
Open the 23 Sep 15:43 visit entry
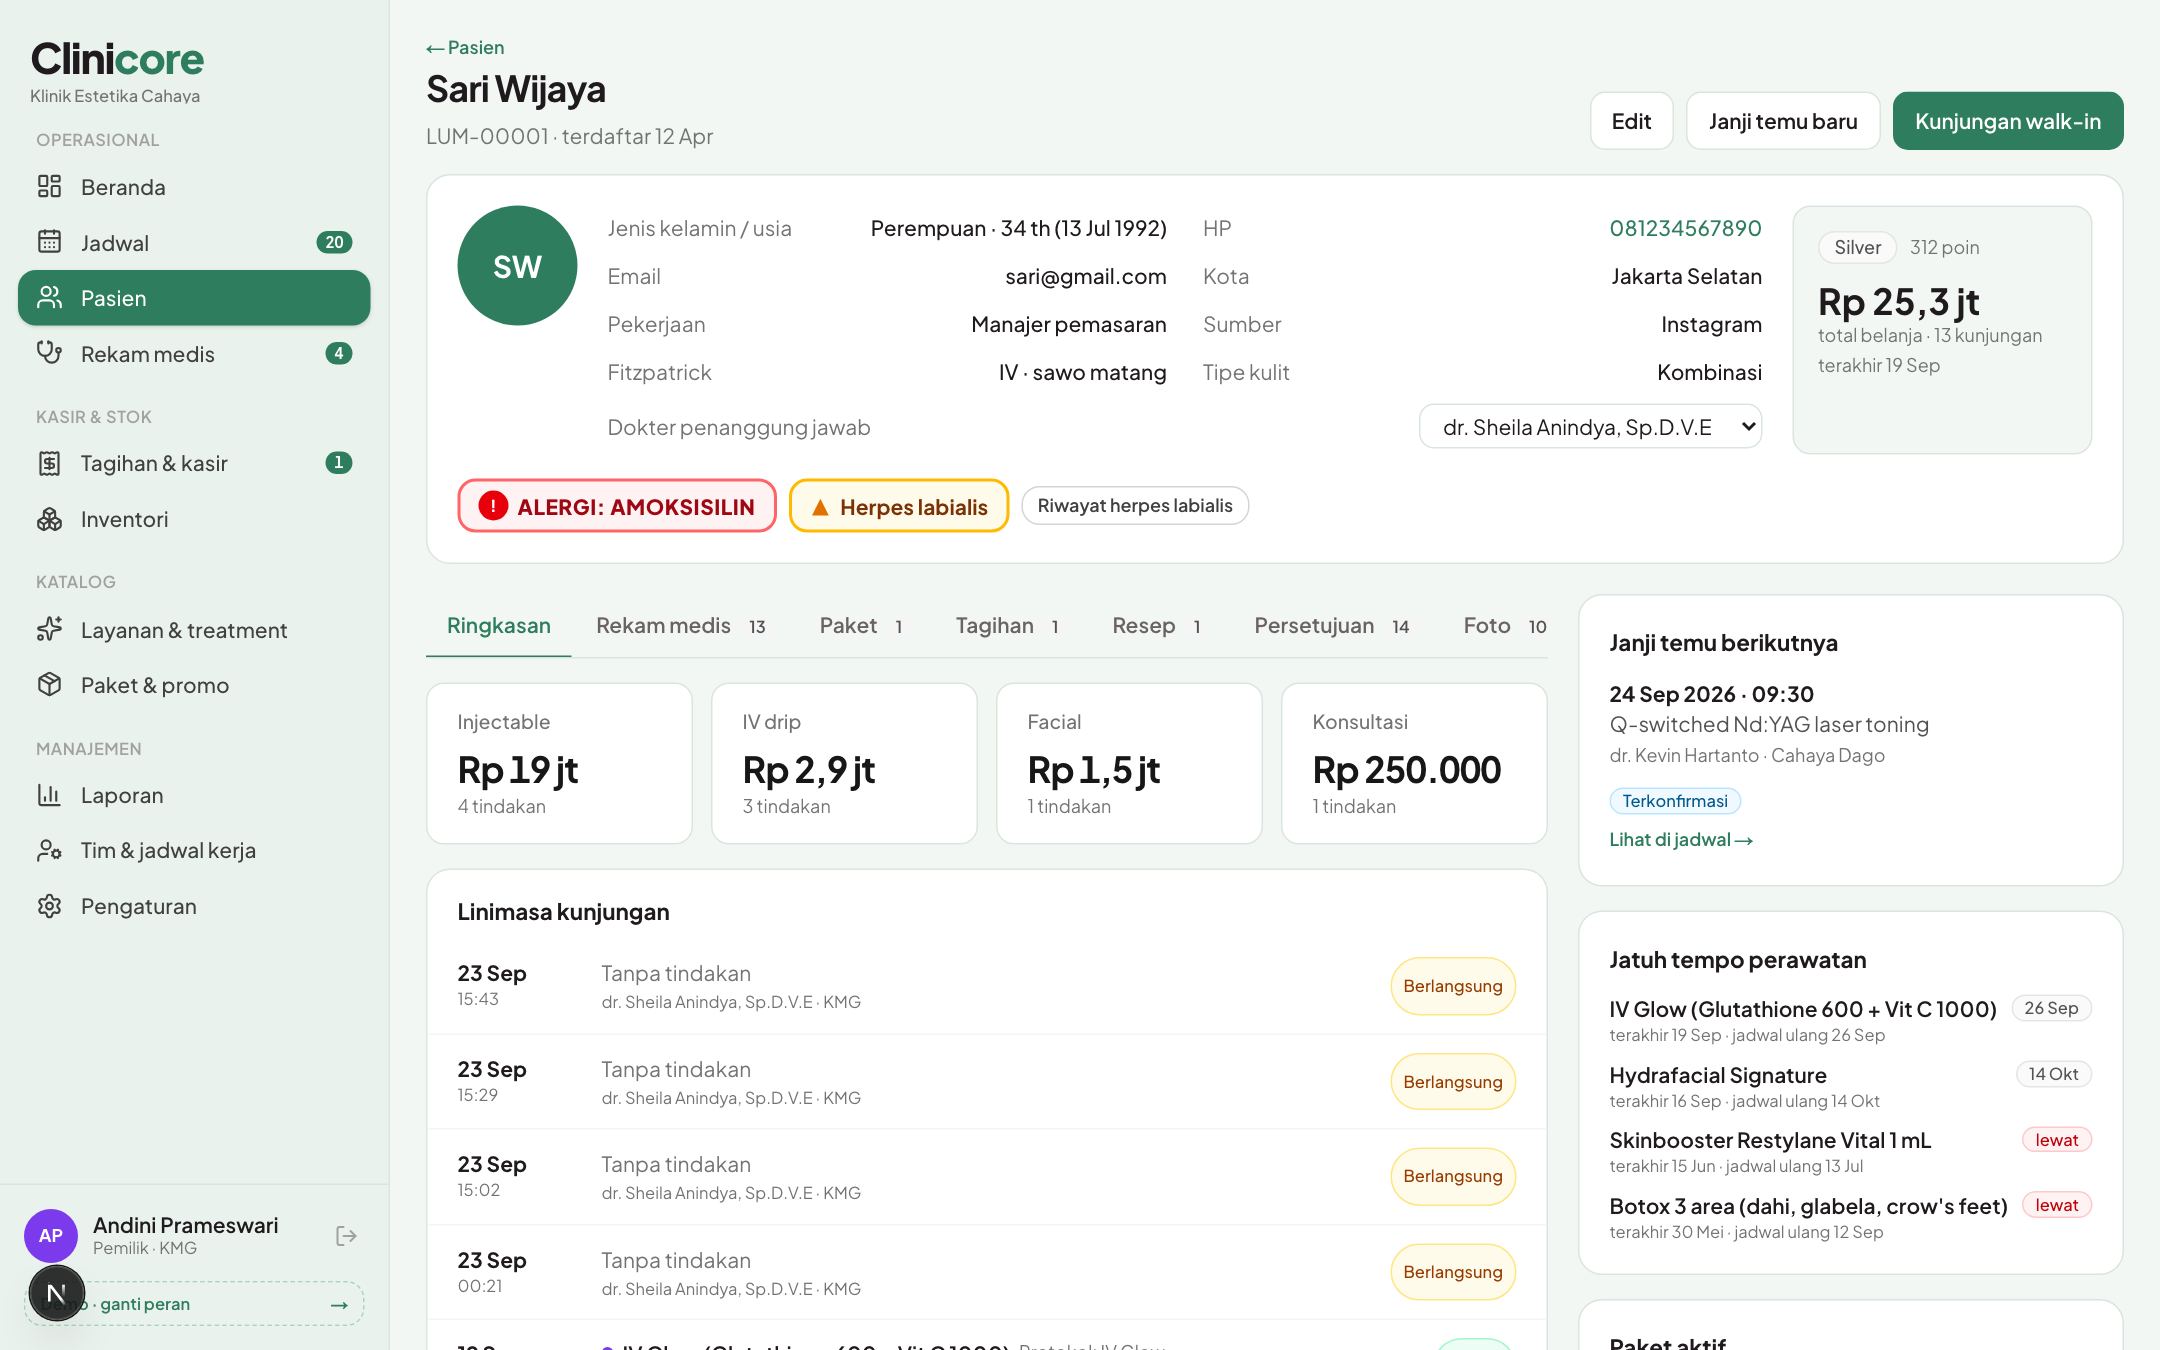click(987, 986)
